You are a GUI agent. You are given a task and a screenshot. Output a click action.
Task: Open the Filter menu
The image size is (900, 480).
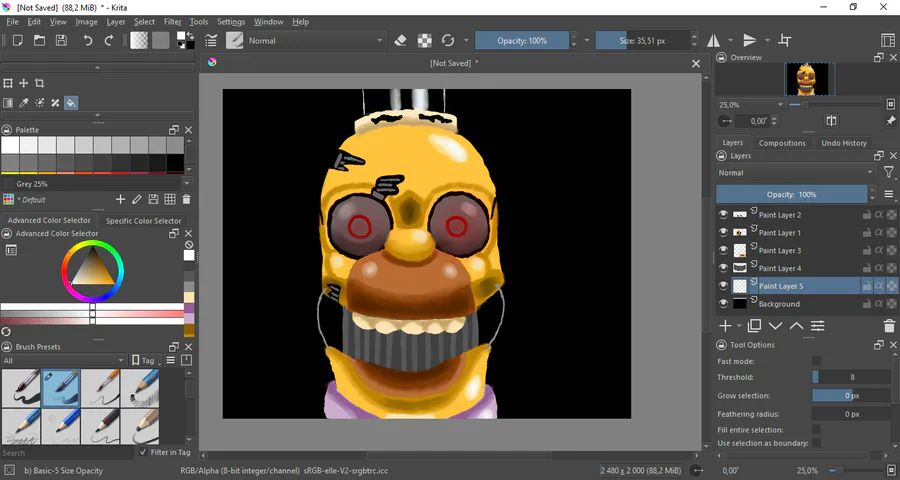(x=172, y=22)
